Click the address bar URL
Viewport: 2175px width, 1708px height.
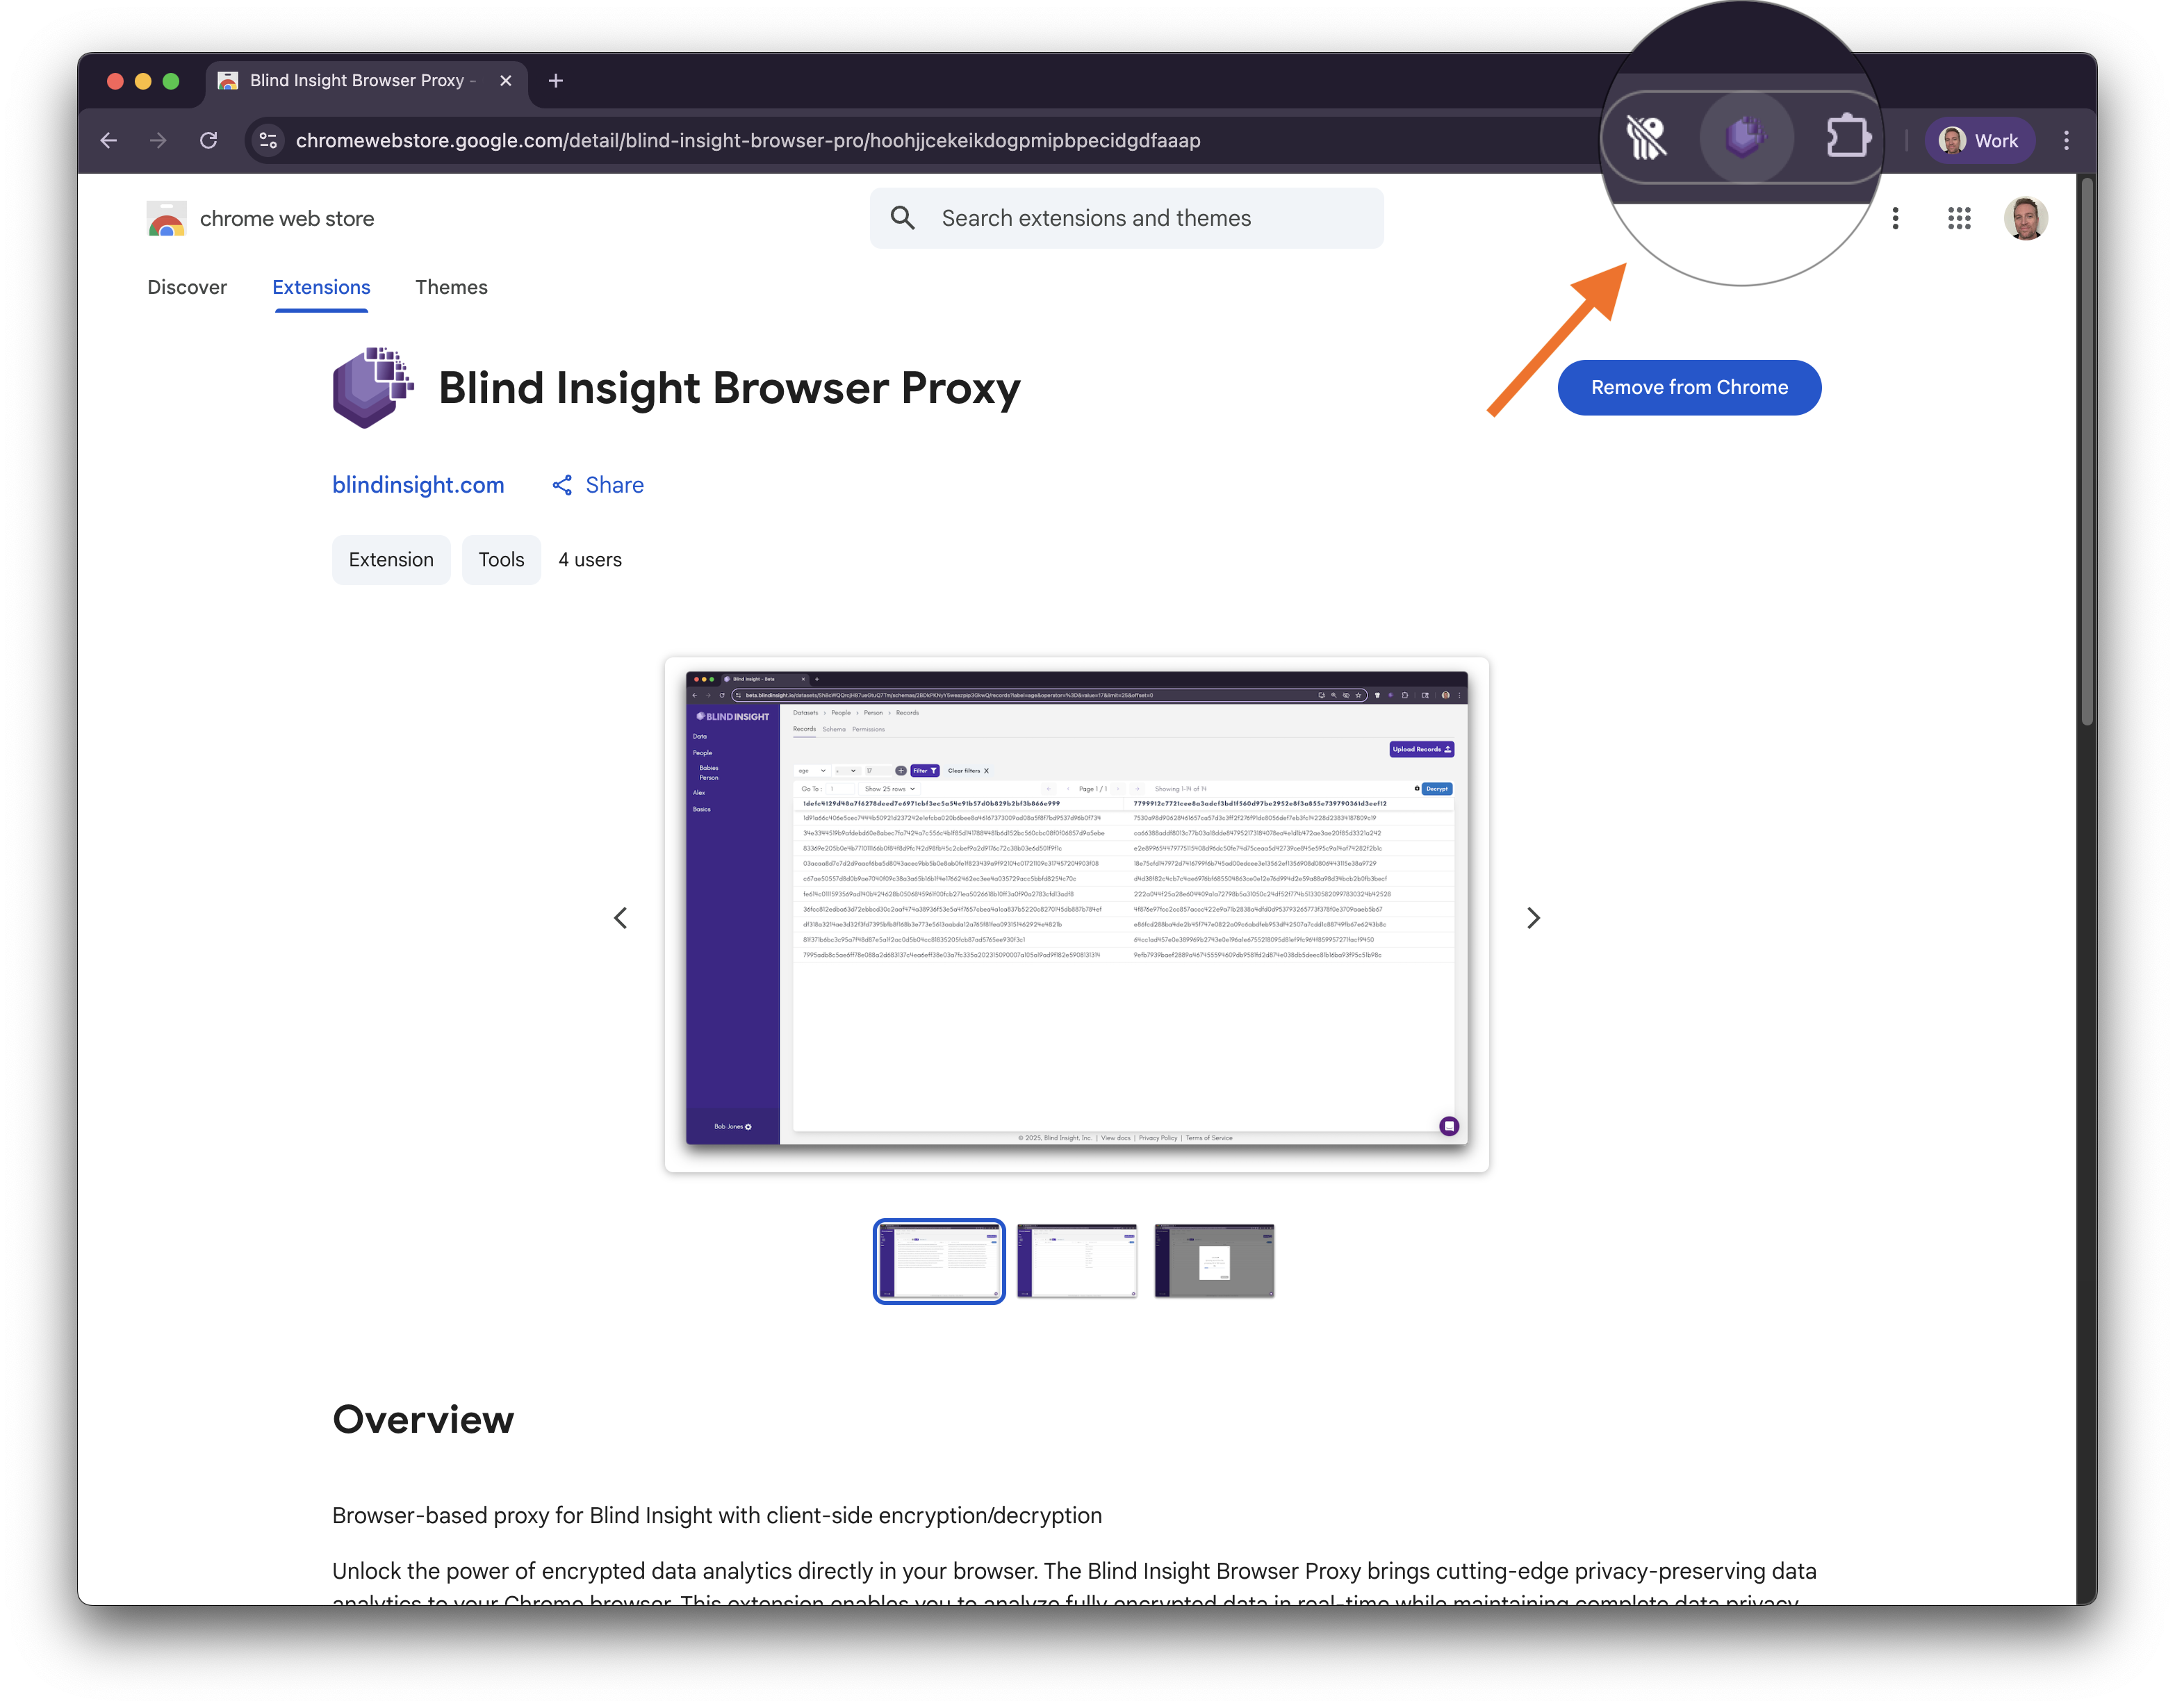pos(748,141)
